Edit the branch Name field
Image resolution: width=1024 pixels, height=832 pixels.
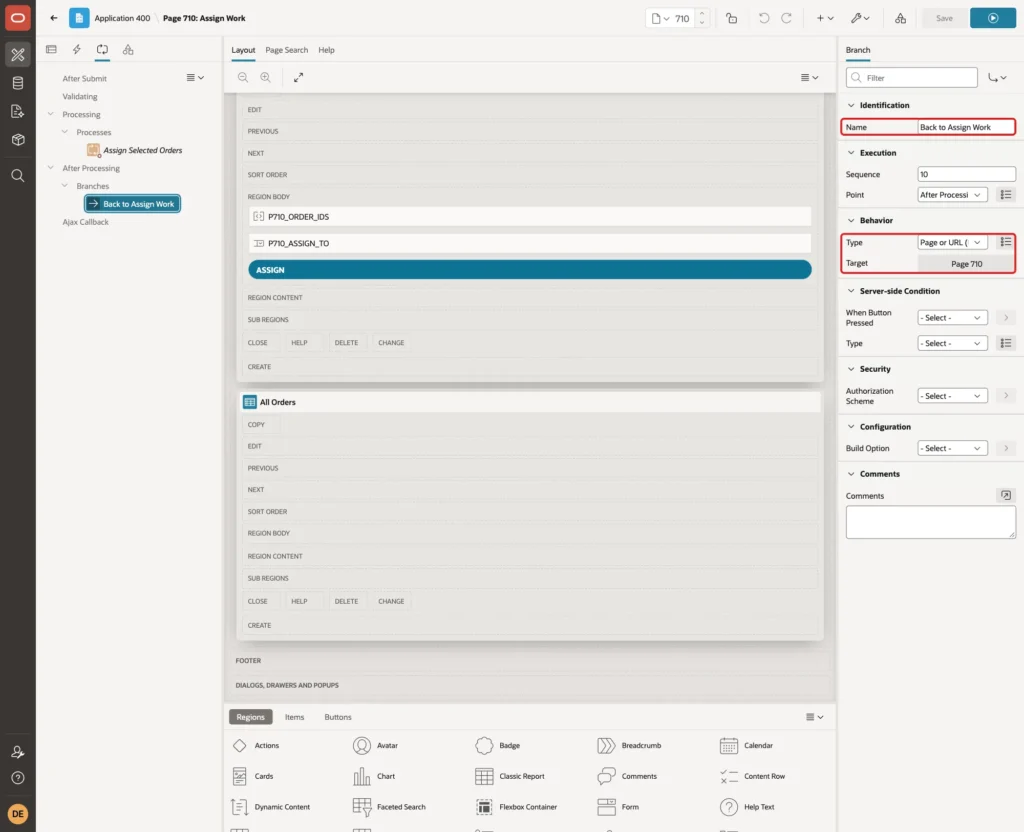966,127
